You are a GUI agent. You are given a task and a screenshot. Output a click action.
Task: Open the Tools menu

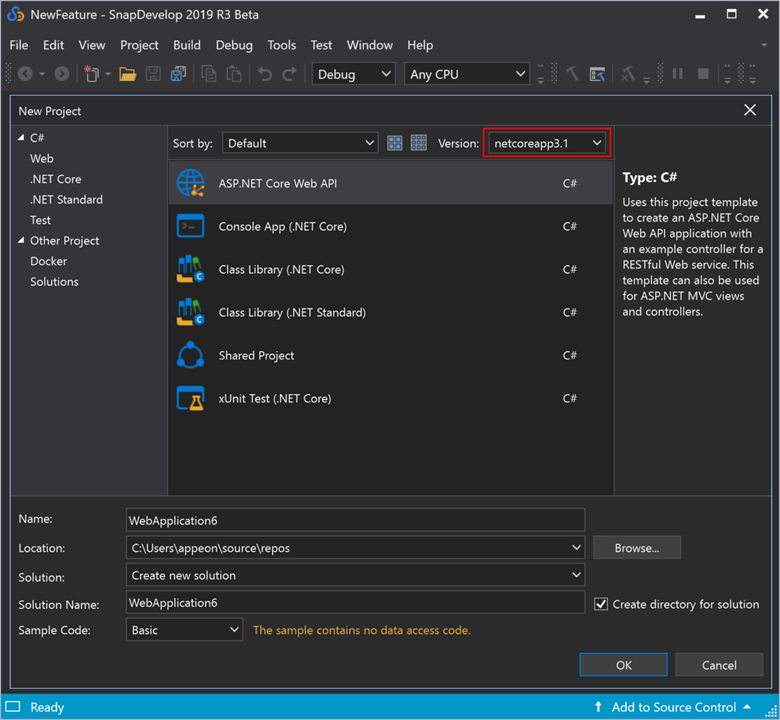282,45
